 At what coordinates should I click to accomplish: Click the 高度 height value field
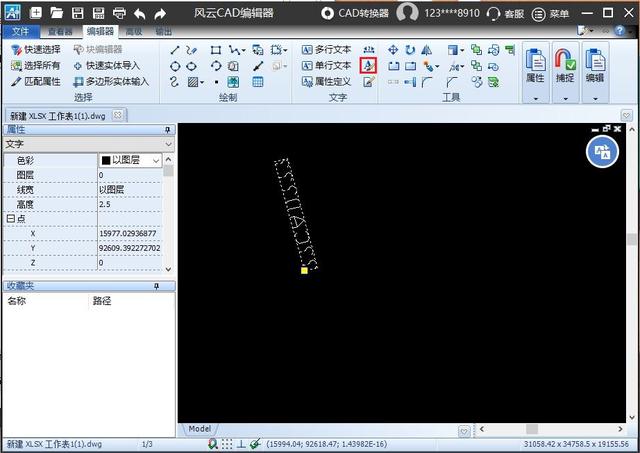(x=128, y=204)
